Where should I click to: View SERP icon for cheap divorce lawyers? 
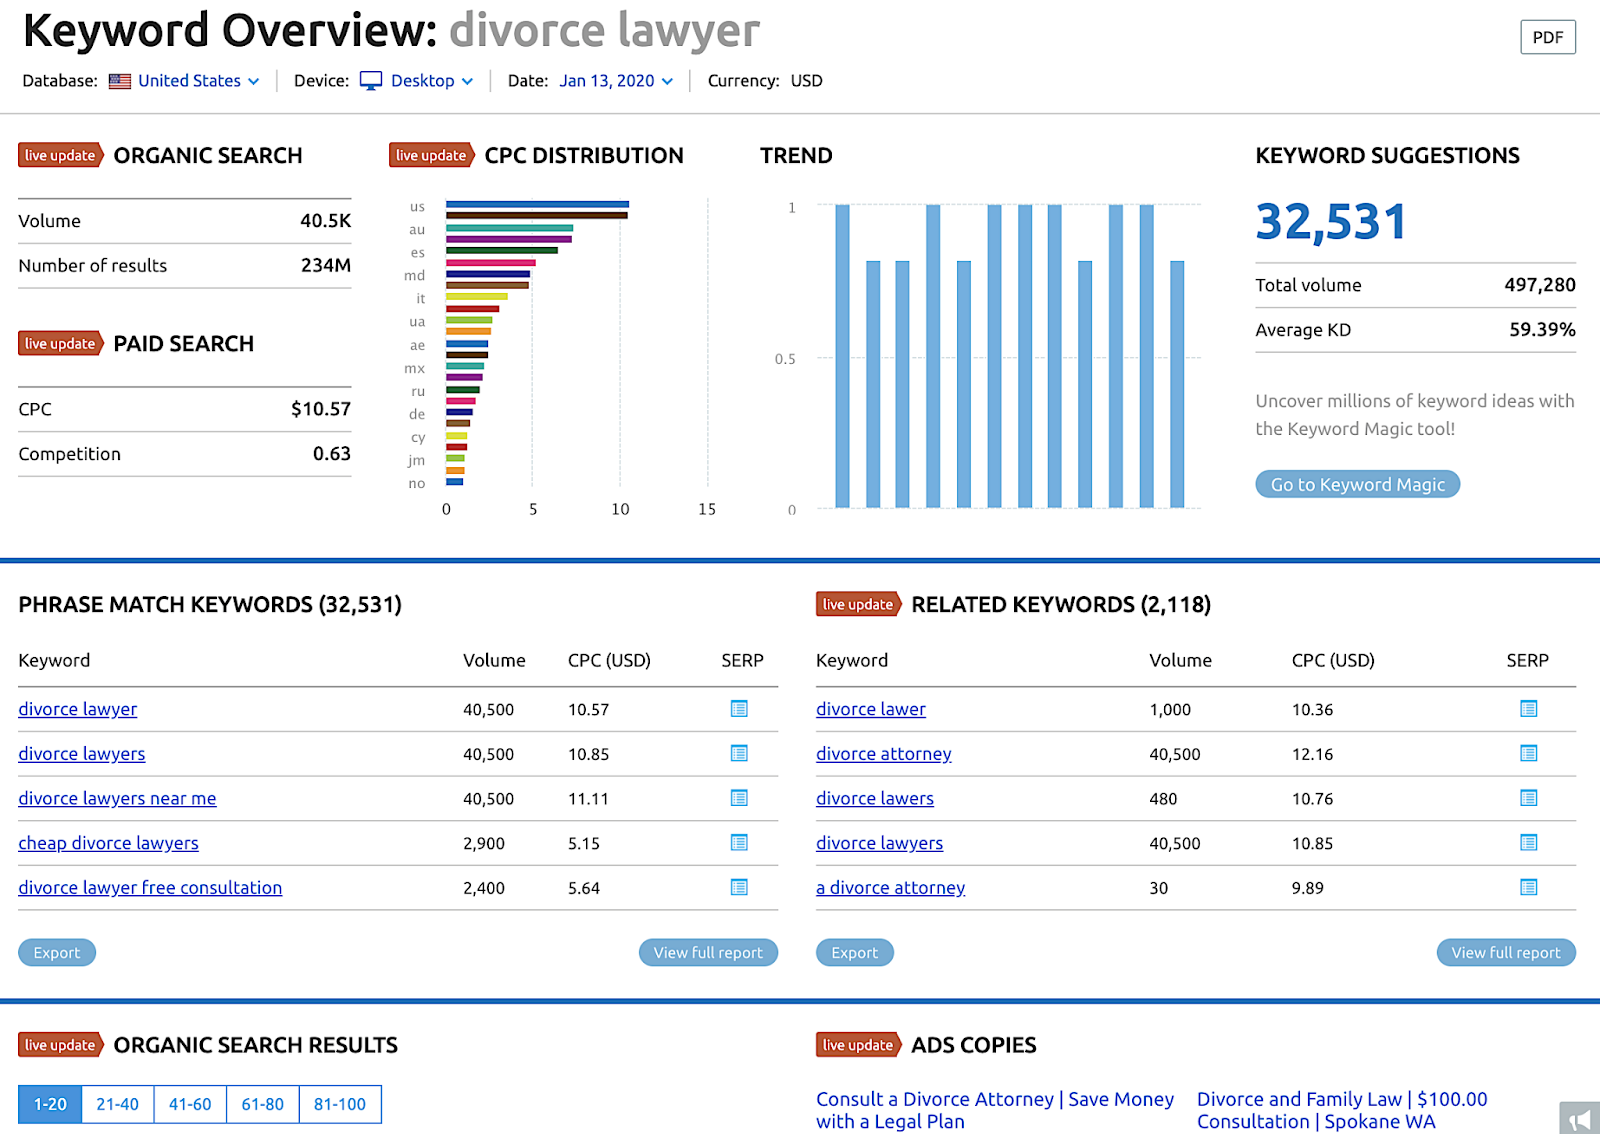739,843
